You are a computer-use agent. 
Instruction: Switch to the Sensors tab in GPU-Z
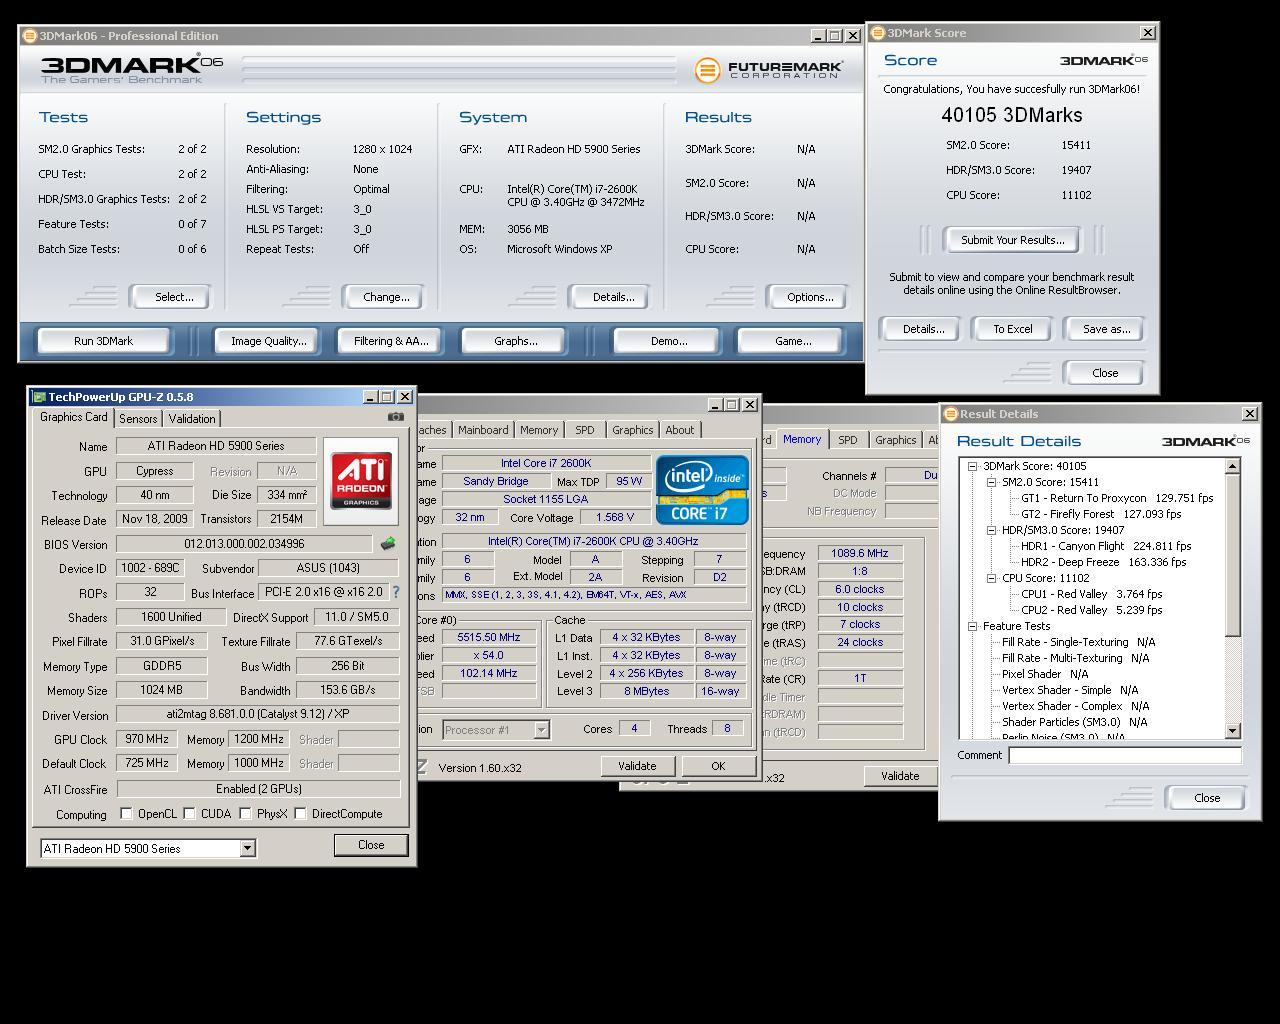click(x=138, y=419)
